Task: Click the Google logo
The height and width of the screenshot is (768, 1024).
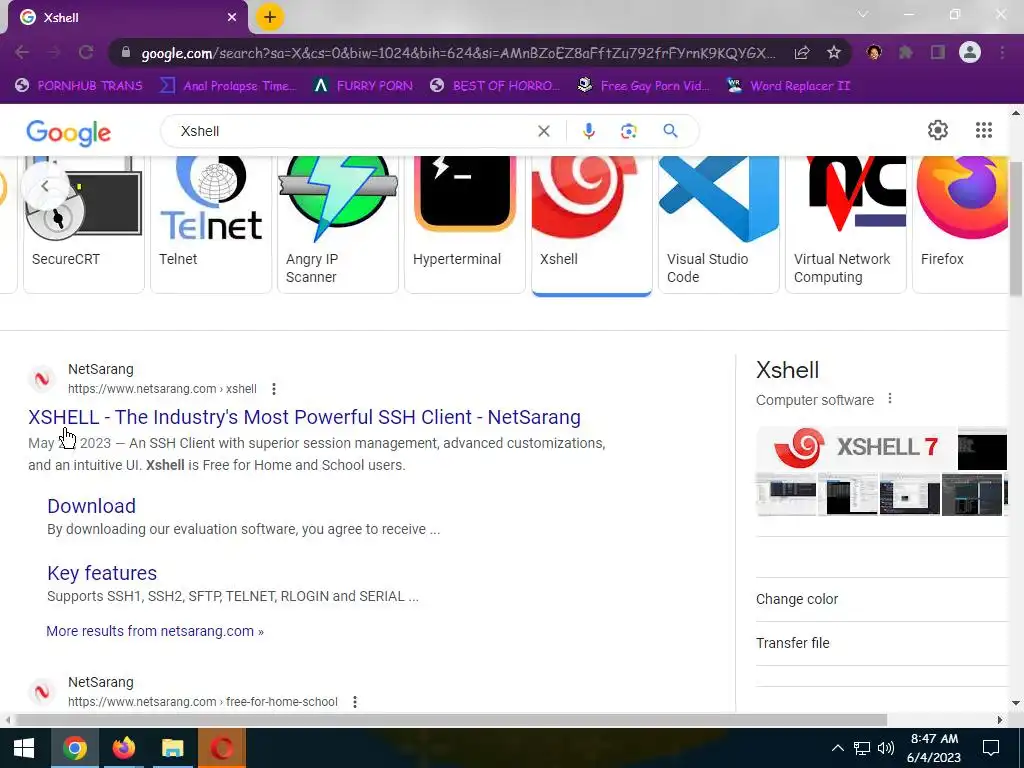Action: coord(69,133)
